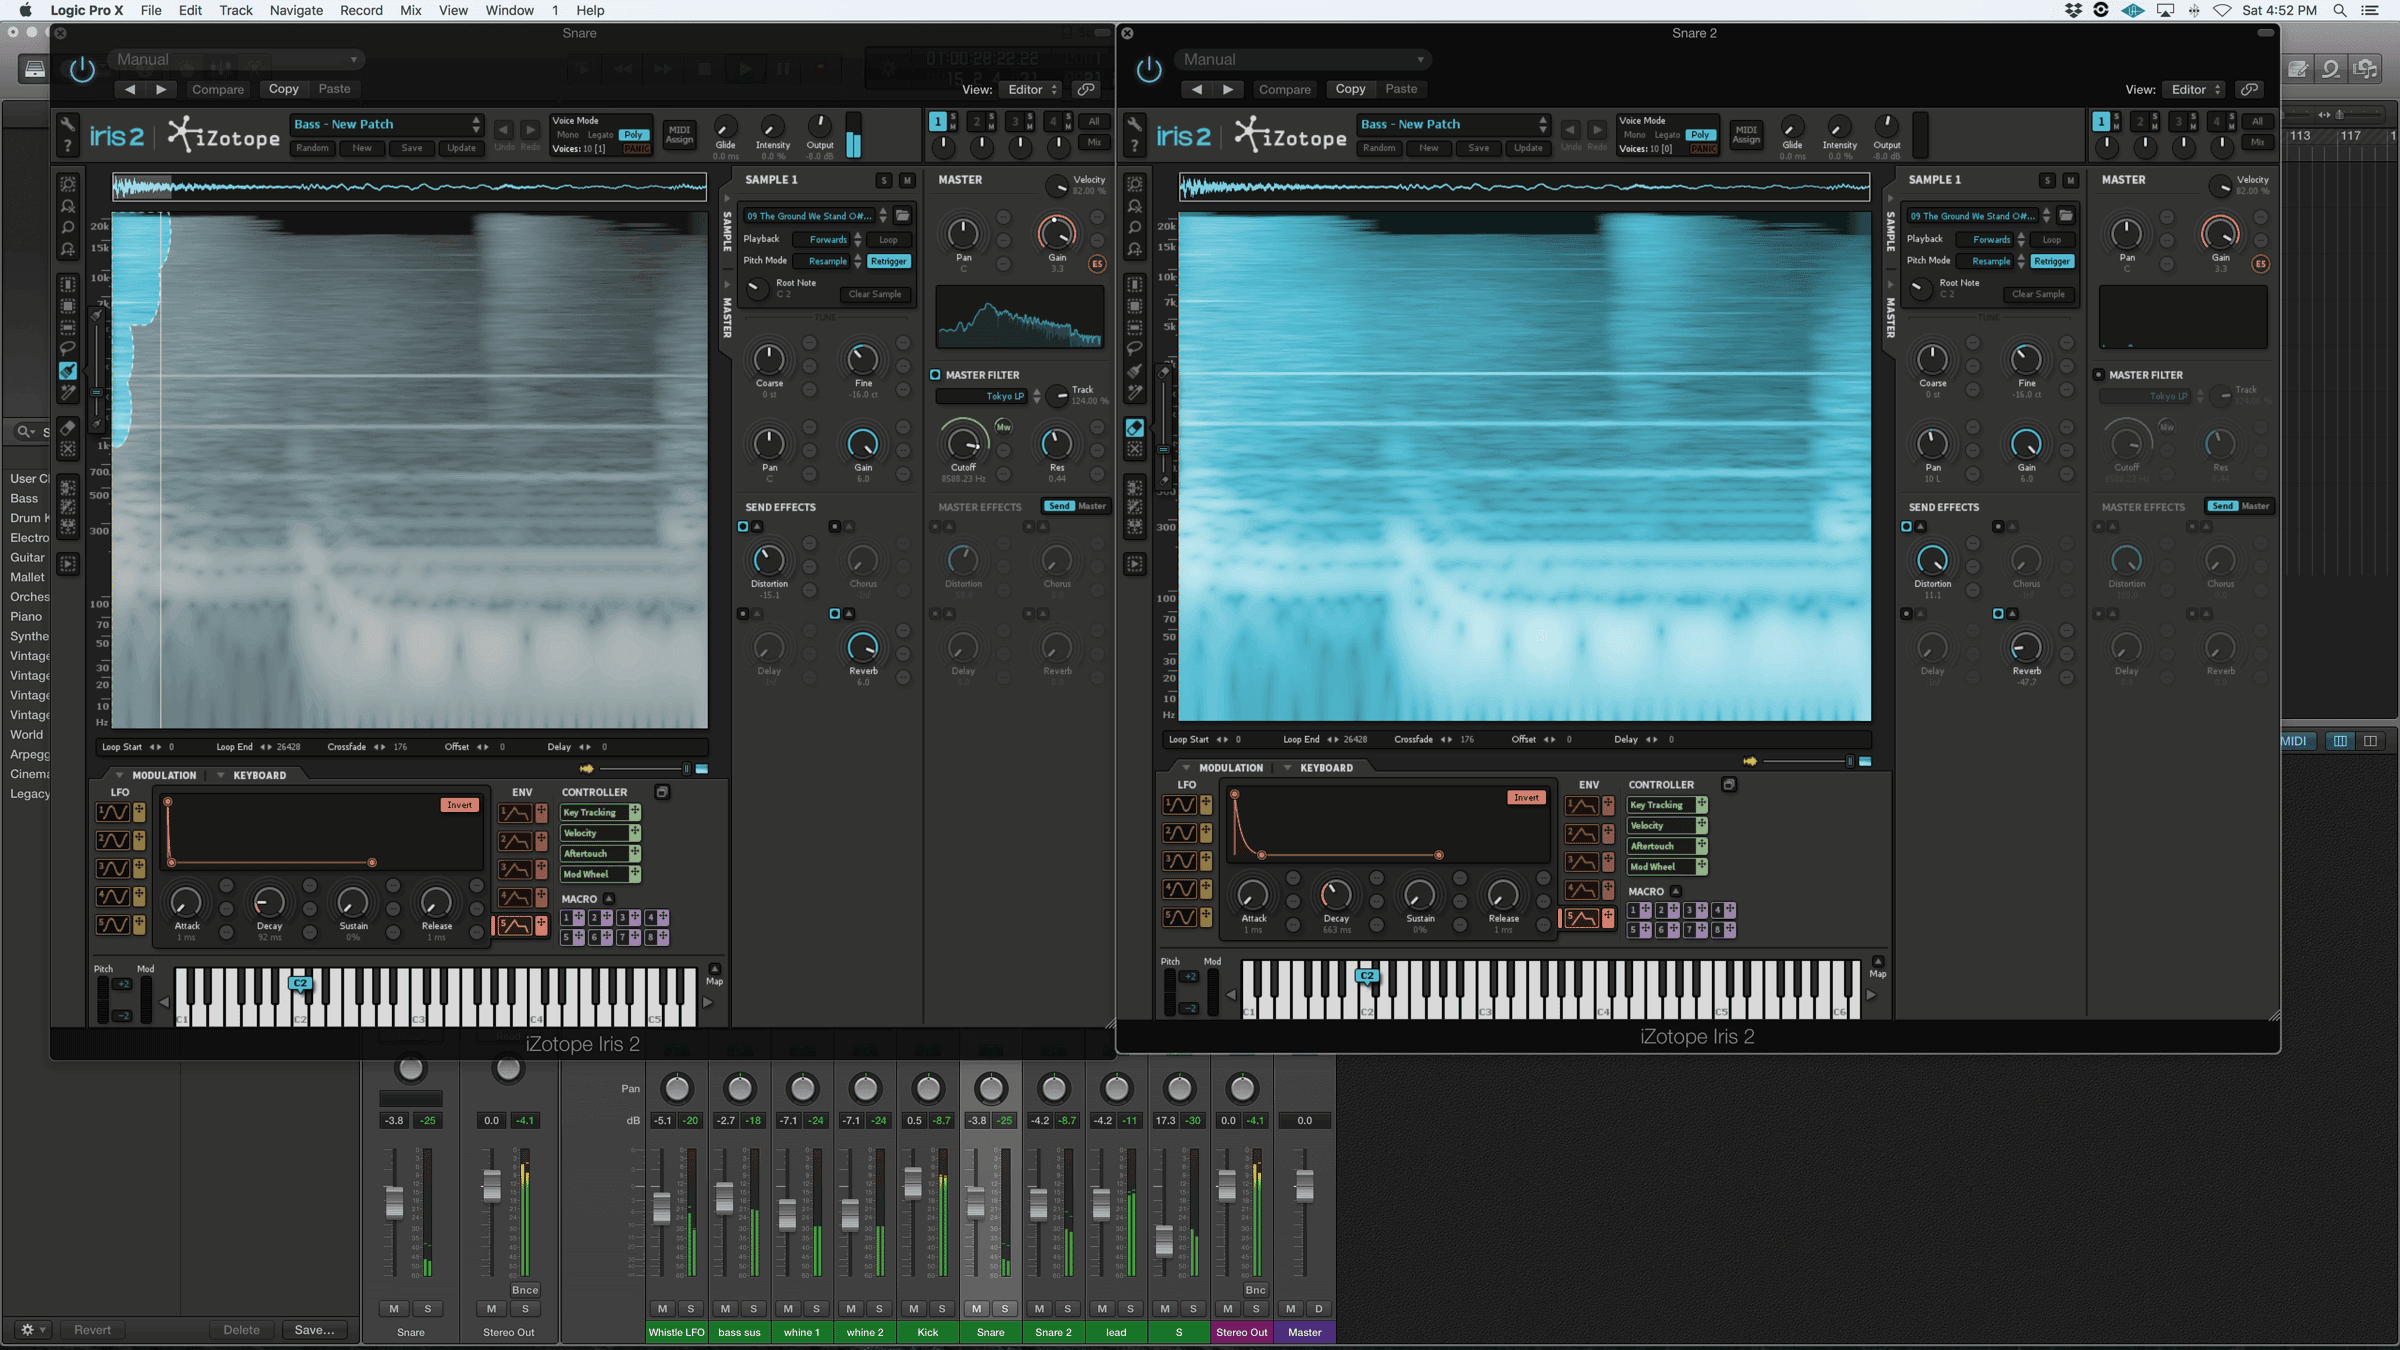2400x1350 pixels.
Task: Click Clear Sample in Snare 2 window
Action: 2038,294
